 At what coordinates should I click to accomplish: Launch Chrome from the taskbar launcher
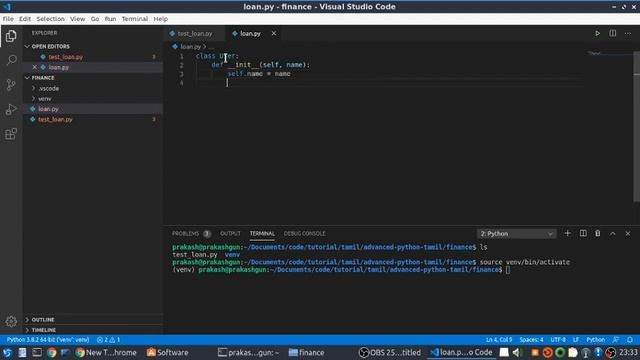point(51,353)
